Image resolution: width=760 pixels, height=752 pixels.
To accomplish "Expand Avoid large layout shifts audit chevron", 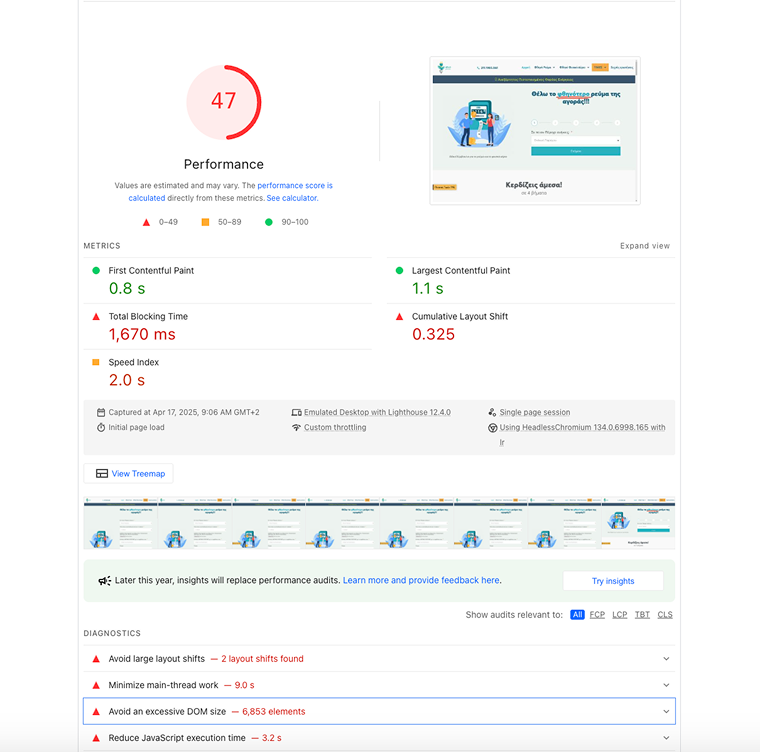I will tap(666, 659).
